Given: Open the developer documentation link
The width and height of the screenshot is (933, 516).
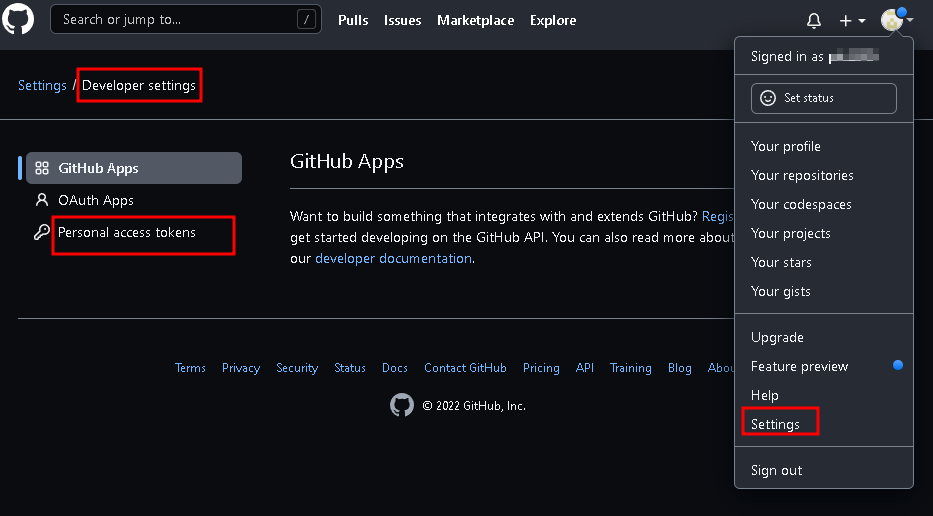Looking at the screenshot, I should (x=393, y=258).
